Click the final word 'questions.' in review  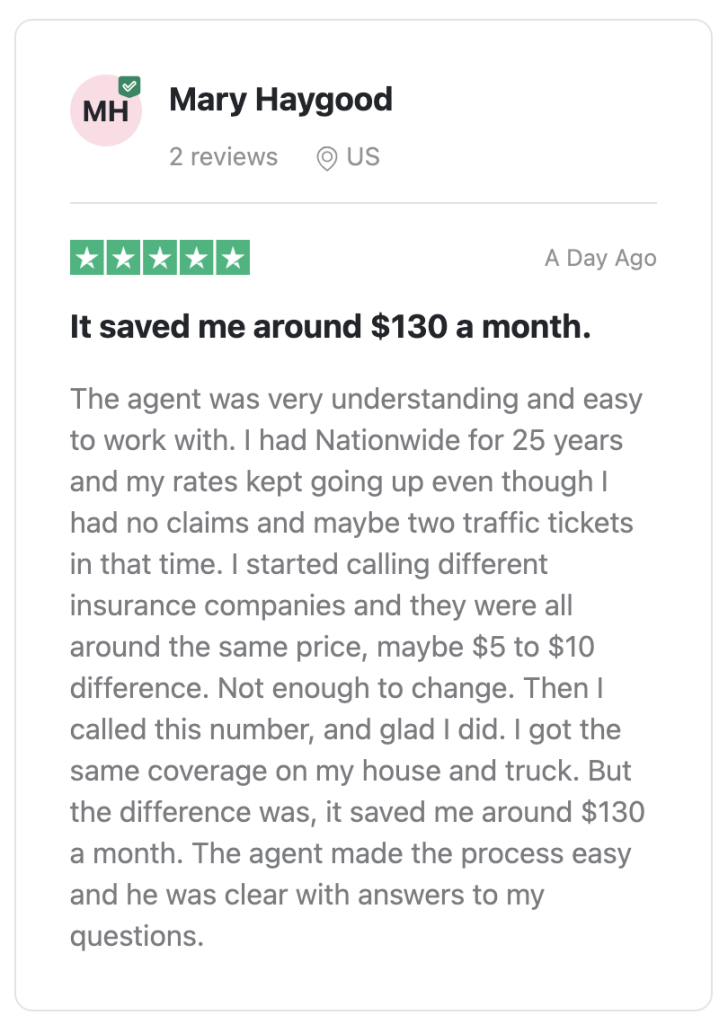[x=137, y=936]
